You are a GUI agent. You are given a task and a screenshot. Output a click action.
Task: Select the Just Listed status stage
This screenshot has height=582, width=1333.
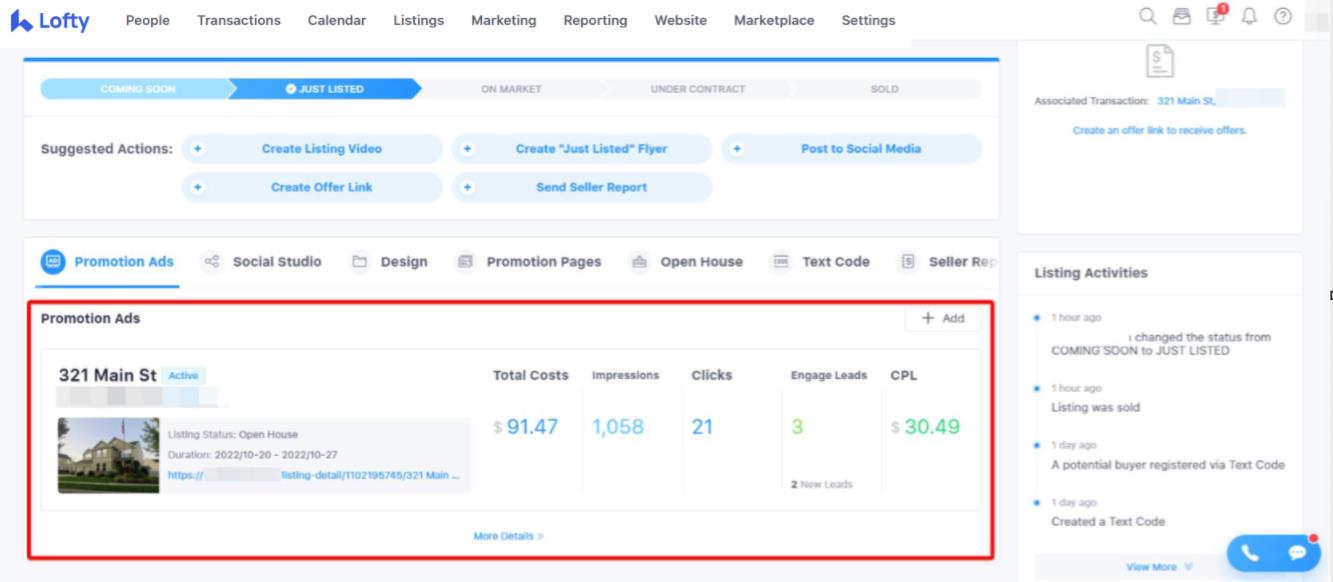point(324,89)
